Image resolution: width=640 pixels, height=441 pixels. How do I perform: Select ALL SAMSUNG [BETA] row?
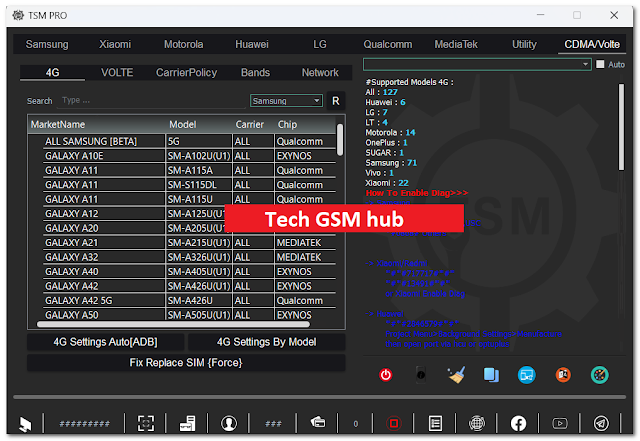point(189,141)
